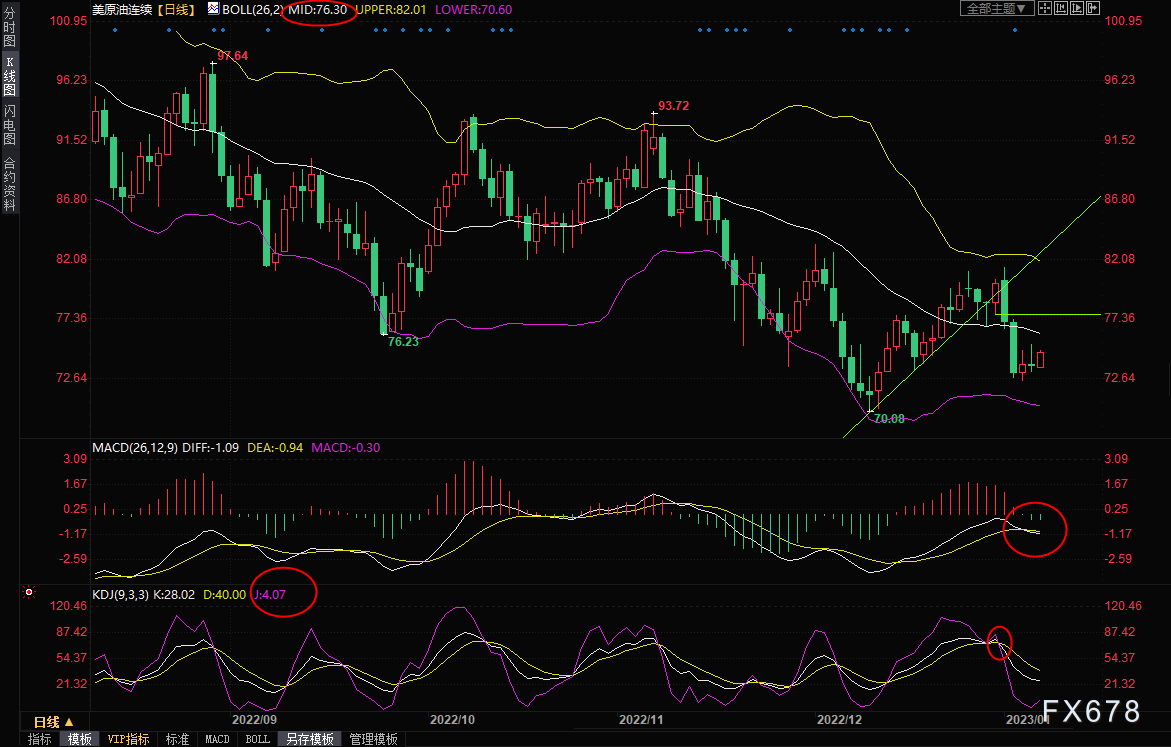Choose the 标准 template tab
The height and width of the screenshot is (747, 1171).
(178, 739)
